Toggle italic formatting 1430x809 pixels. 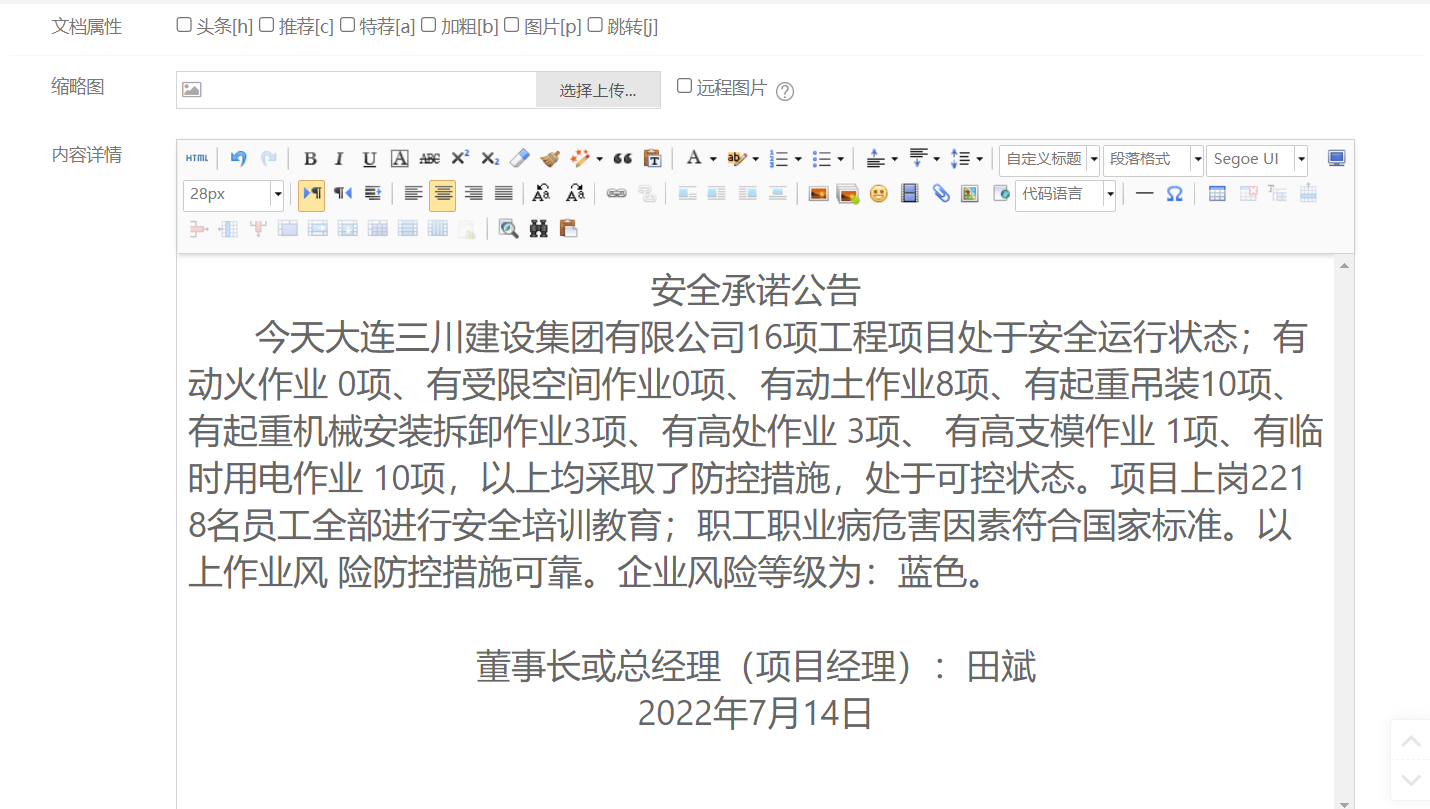pyautogui.click(x=339, y=159)
